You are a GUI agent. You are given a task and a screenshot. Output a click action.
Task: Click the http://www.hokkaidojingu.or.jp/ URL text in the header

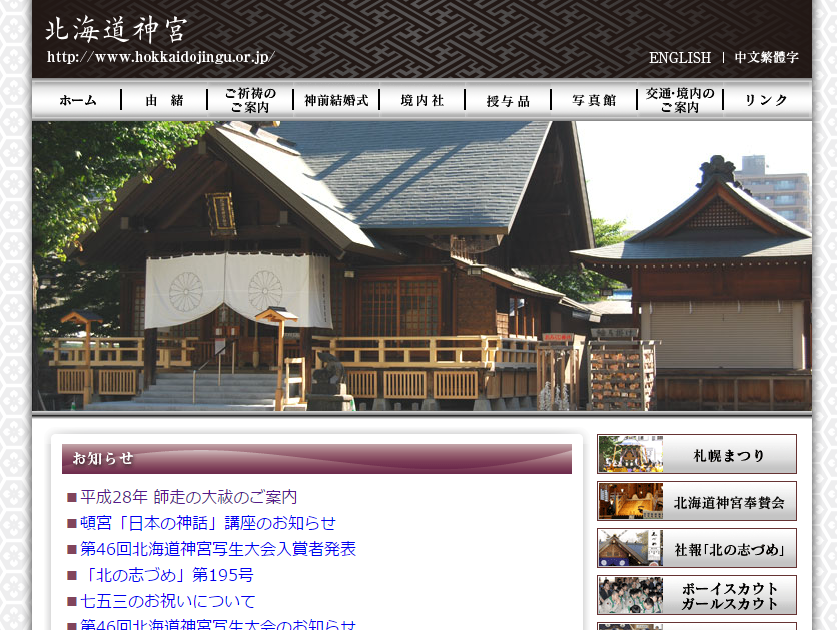(161, 57)
